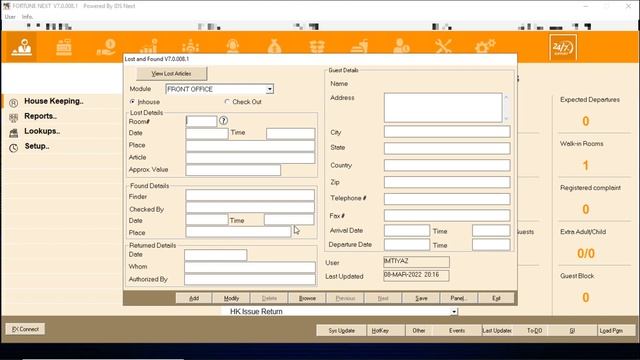Click the Lost Details Place field
The height and width of the screenshot is (360, 640).
point(250,146)
